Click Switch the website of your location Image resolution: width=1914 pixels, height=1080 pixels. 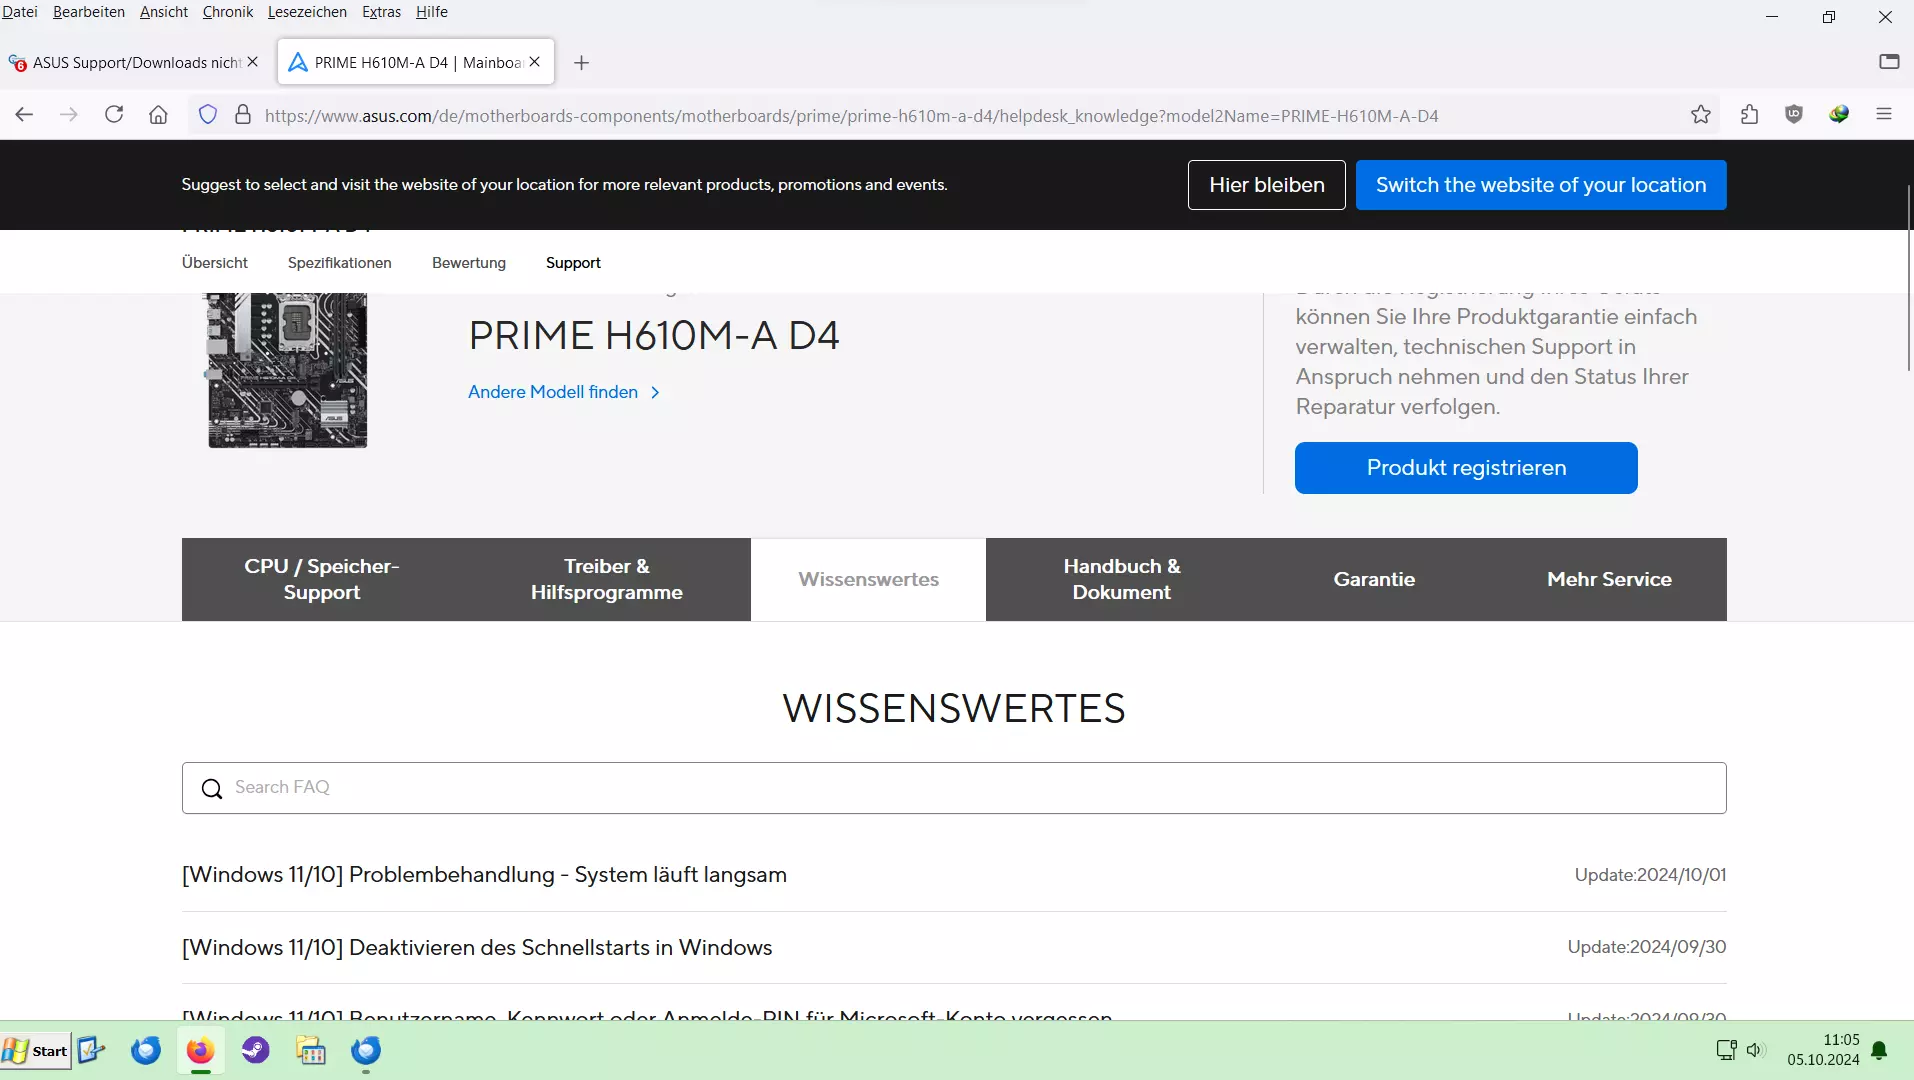(x=1541, y=185)
